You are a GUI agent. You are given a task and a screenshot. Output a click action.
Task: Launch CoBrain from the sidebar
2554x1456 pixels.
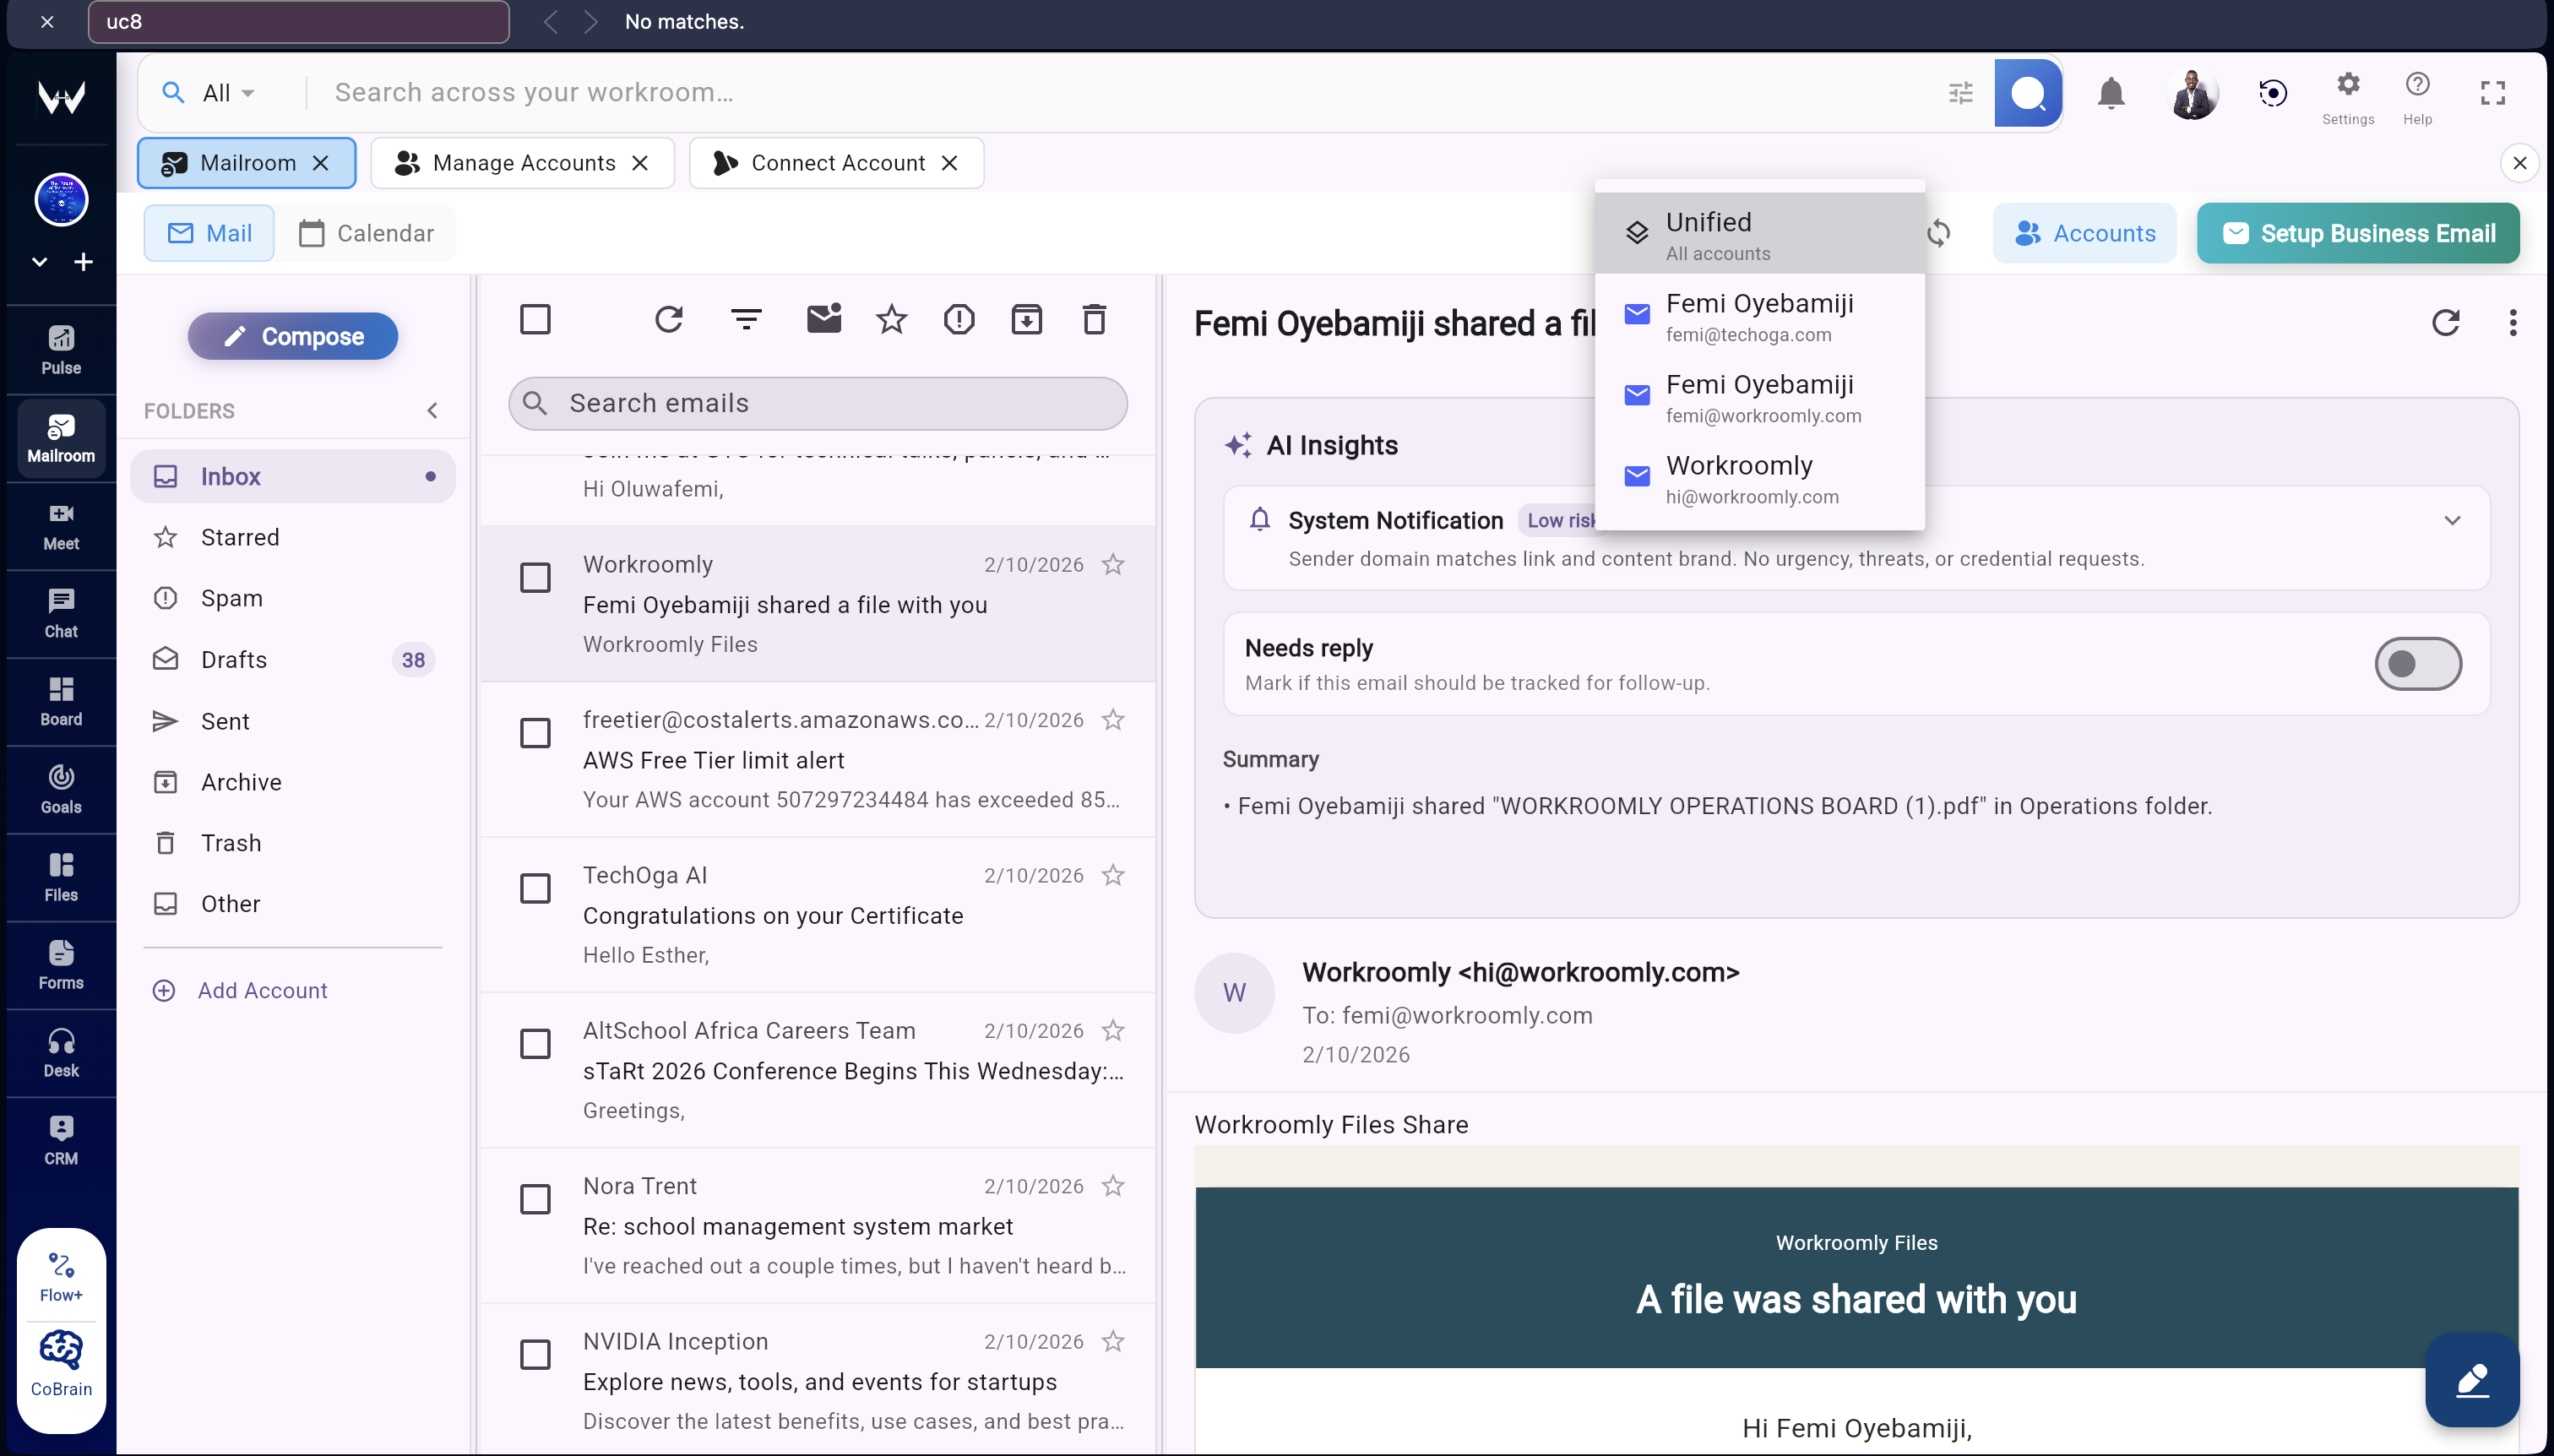pos(60,1362)
